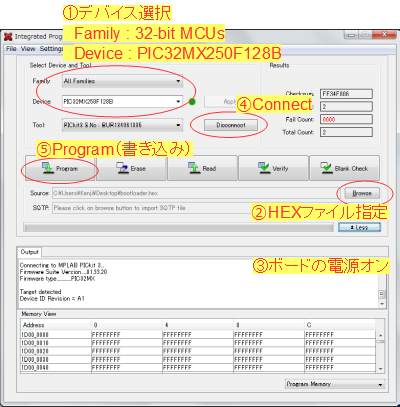Open the Program Memory dropdown

pos(335,384)
